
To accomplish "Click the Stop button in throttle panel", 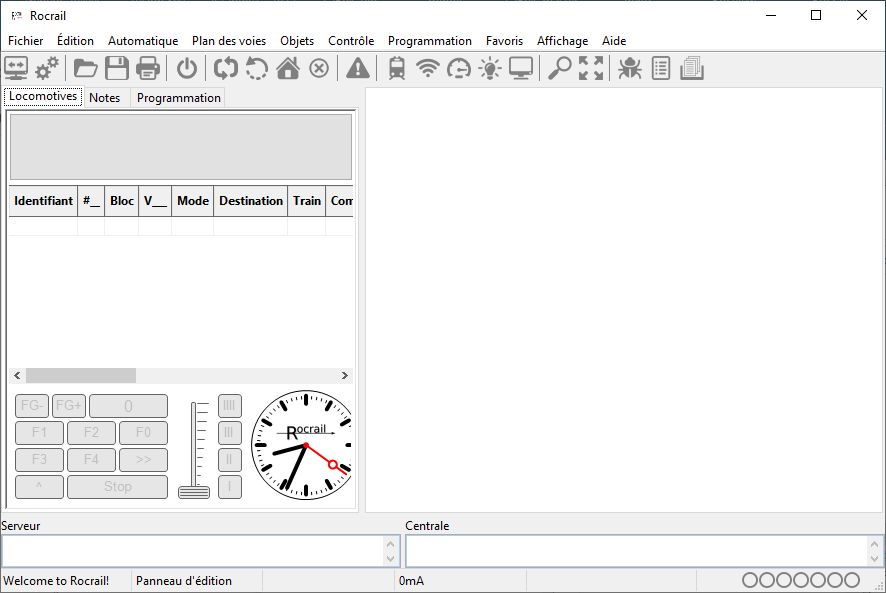I will (x=118, y=487).
